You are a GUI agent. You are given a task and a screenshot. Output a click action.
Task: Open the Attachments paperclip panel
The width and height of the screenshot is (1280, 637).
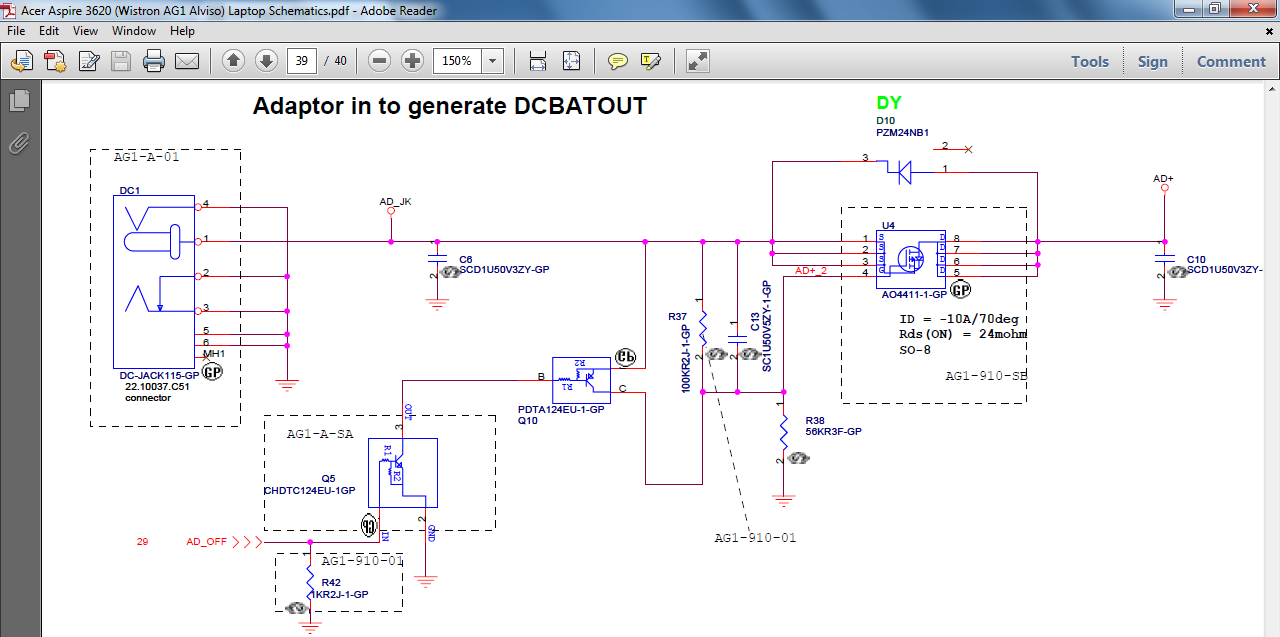tap(19, 144)
